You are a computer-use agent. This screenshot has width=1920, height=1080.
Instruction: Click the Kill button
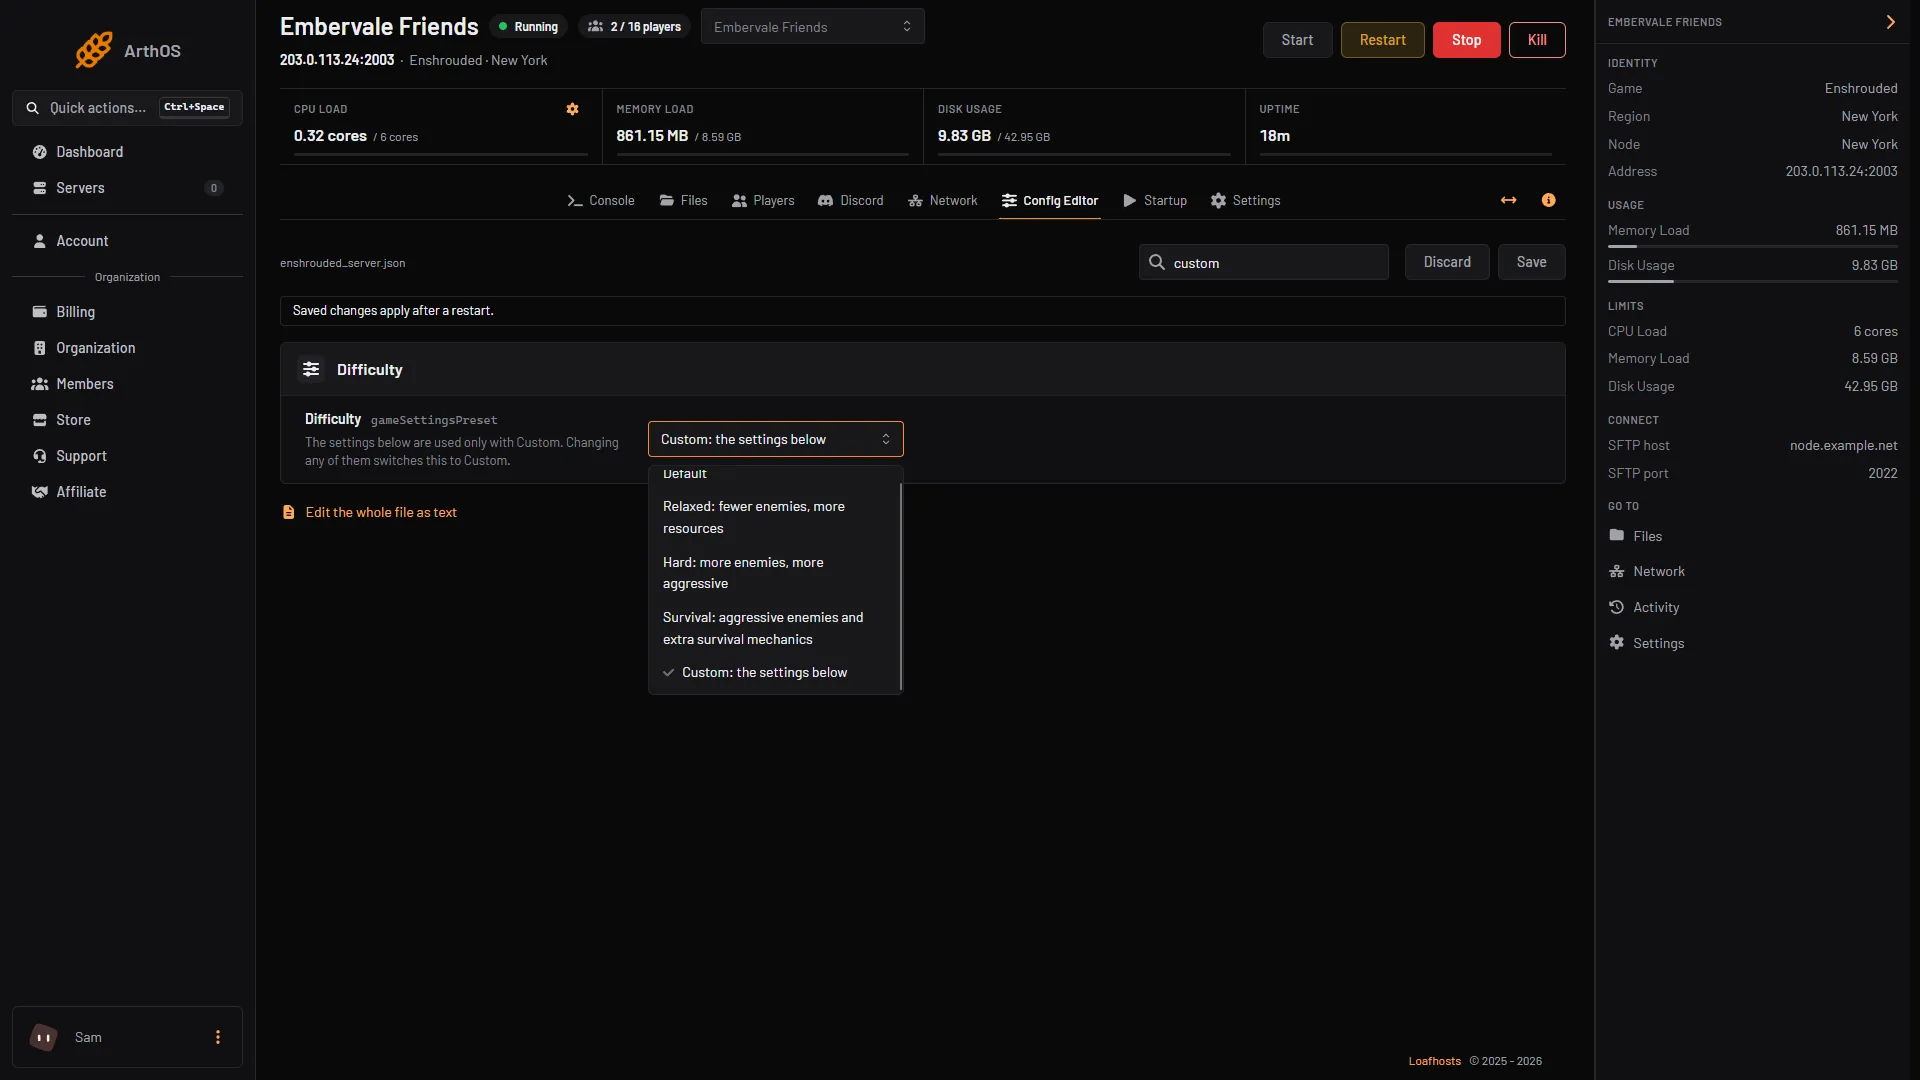pyautogui.click(x=1537, y=40)
